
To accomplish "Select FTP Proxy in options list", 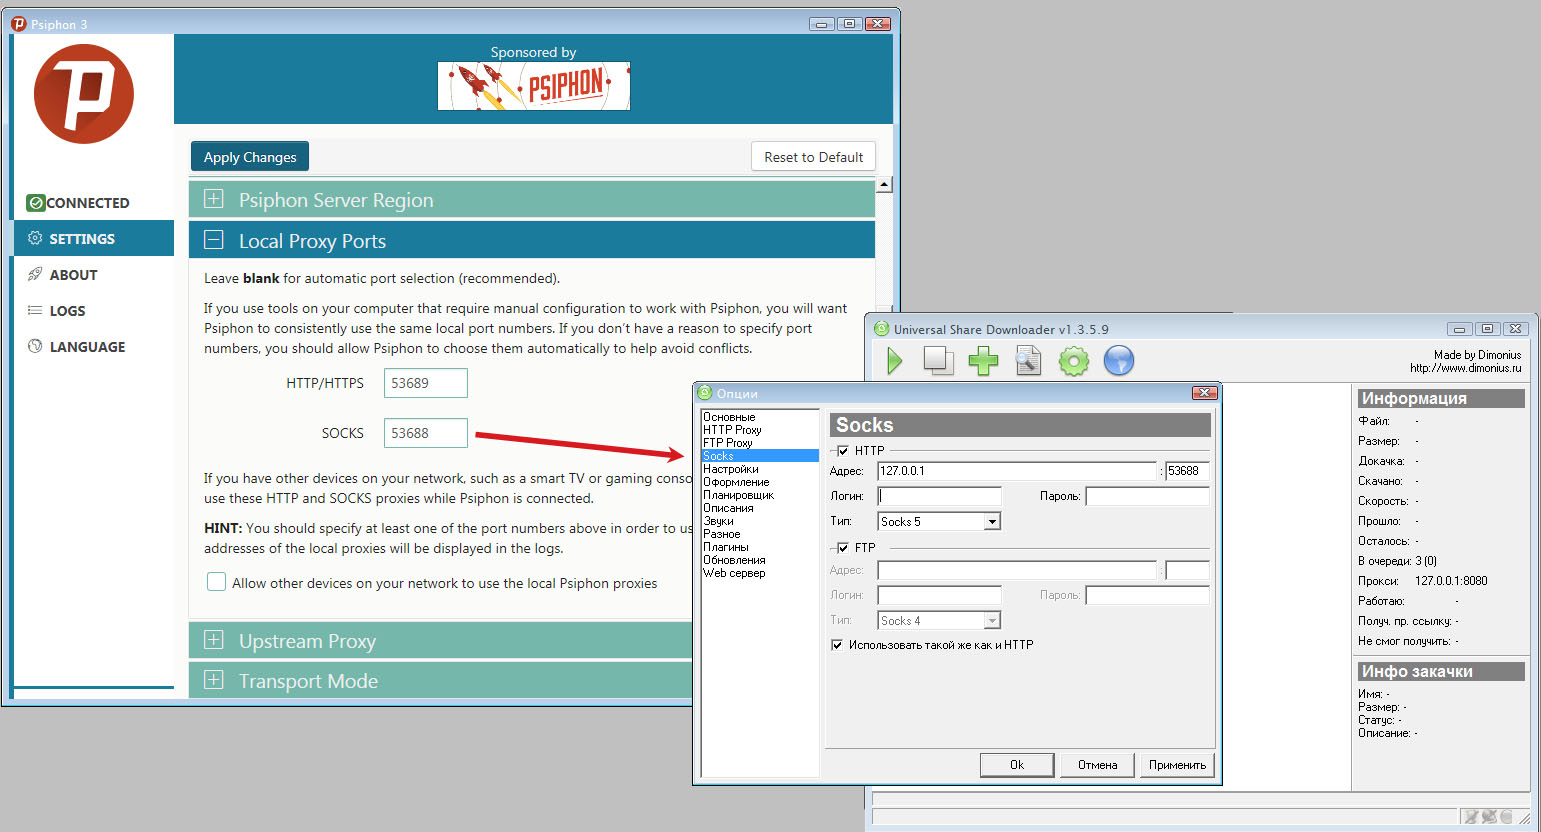I will 760,443.
